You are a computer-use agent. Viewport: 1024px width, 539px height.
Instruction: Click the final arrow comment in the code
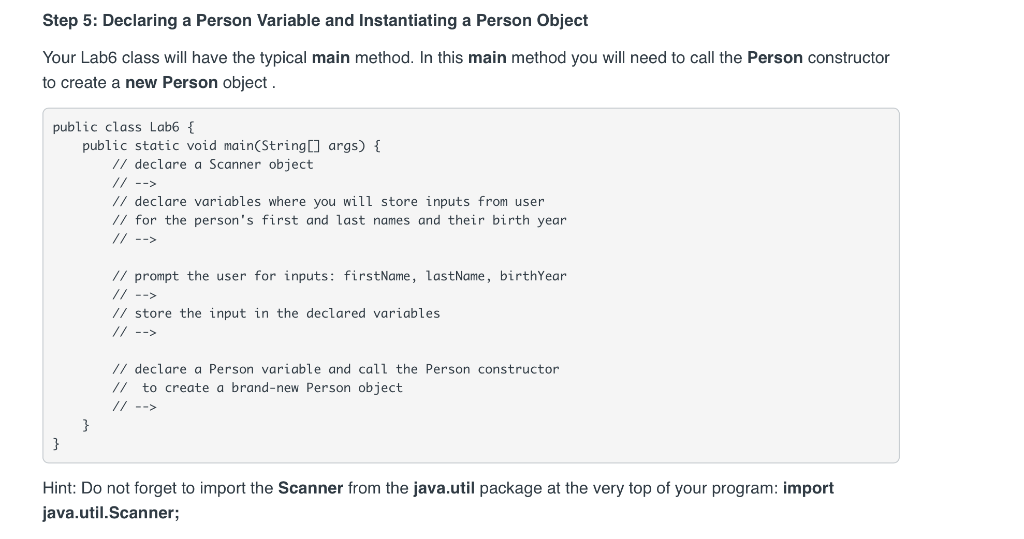[135, 406]
